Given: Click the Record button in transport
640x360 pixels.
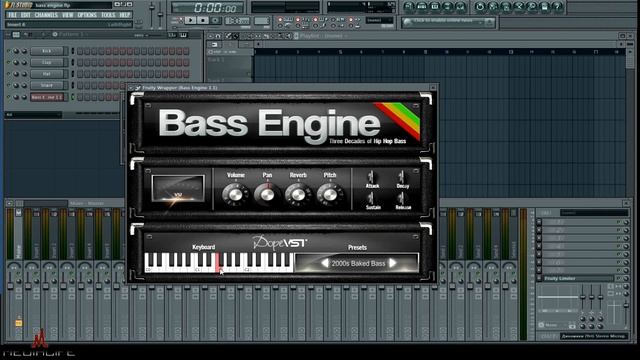Looking at the screenshot, I should (x=216, y=20).
